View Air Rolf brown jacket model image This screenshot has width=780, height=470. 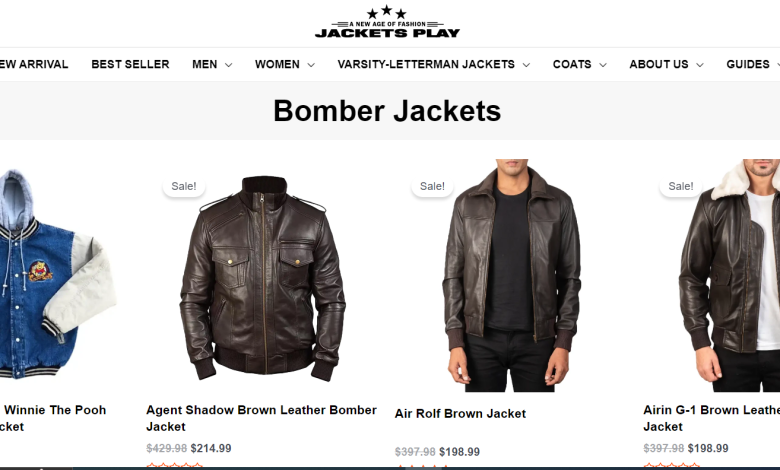(x=511, y=276)
